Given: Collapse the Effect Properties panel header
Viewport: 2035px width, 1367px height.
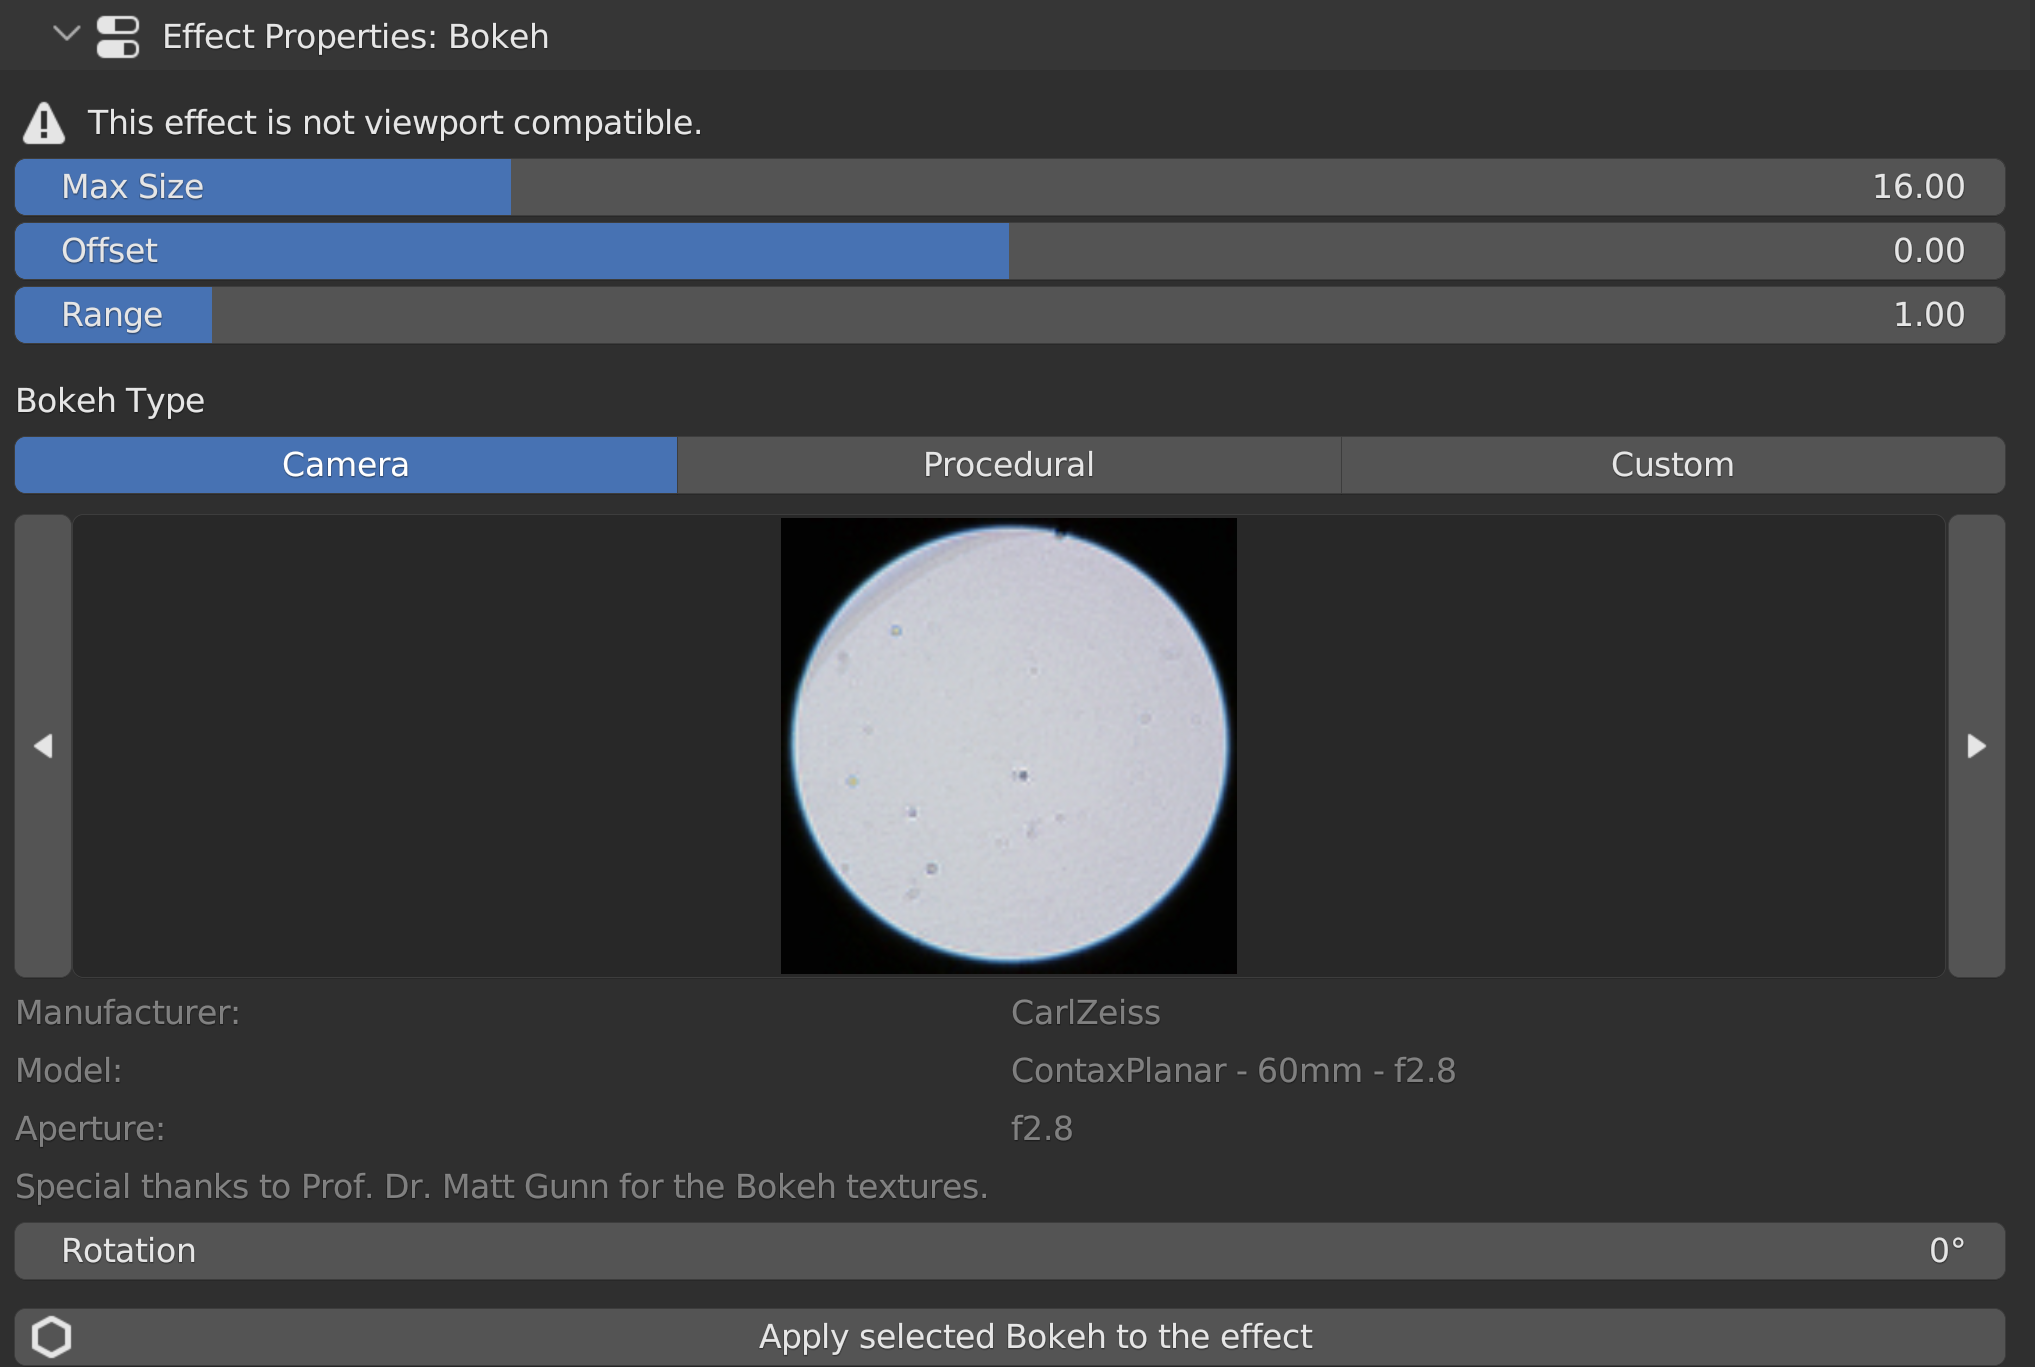Looking at the screenshot, I should (x=65, y=35).
